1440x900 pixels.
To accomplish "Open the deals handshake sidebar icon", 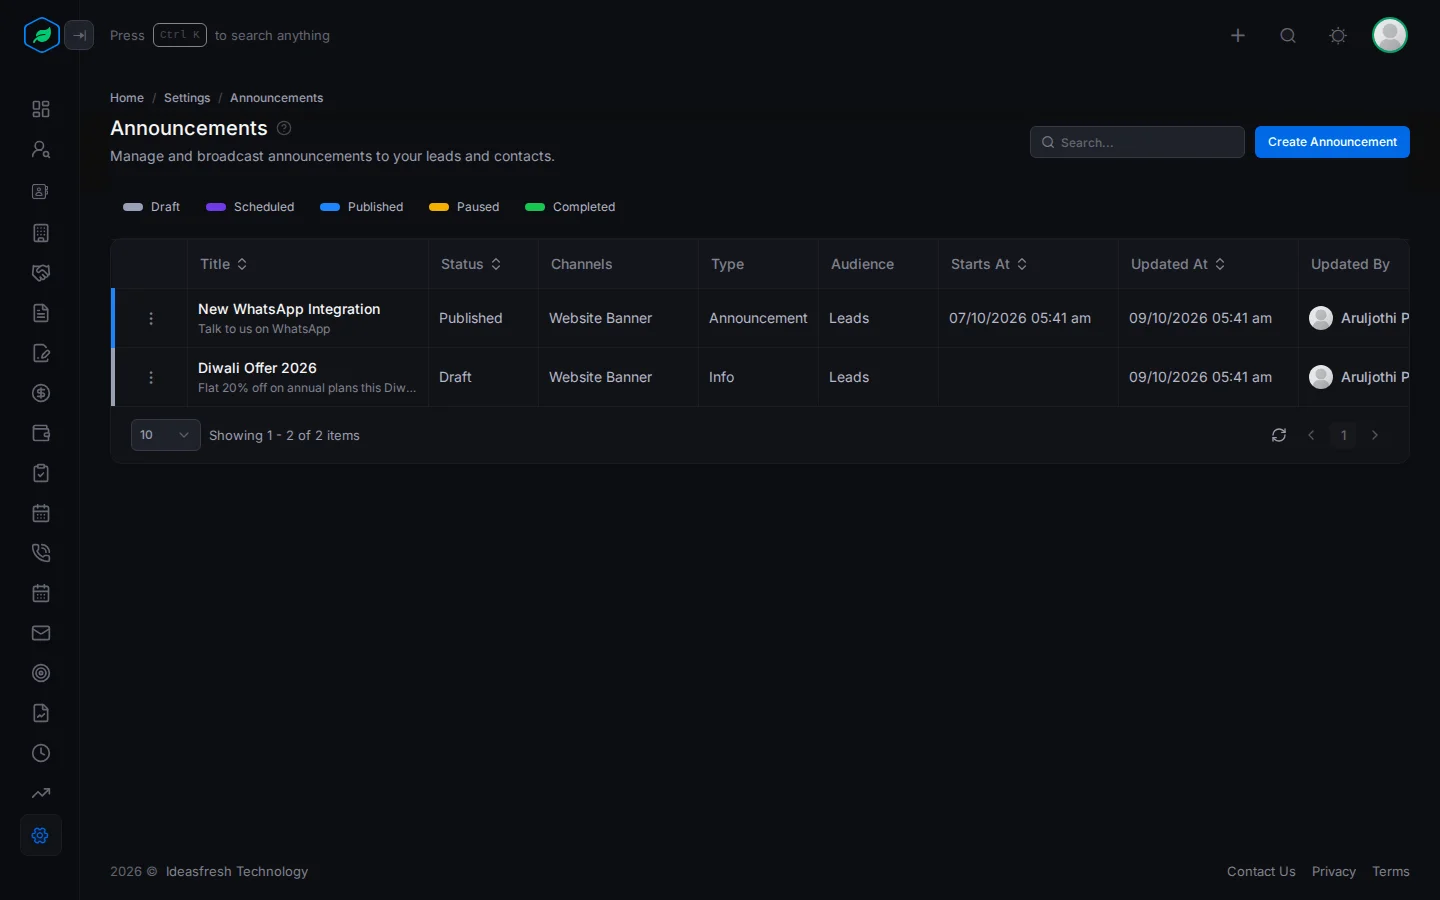I will 41,273.
